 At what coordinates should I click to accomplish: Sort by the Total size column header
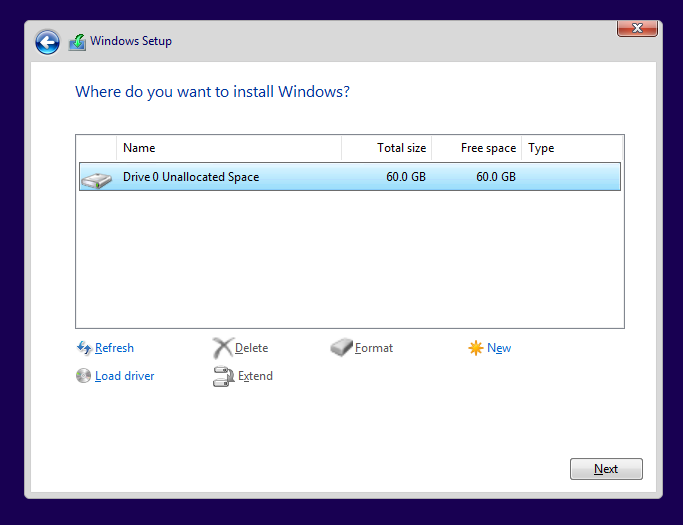387,148
